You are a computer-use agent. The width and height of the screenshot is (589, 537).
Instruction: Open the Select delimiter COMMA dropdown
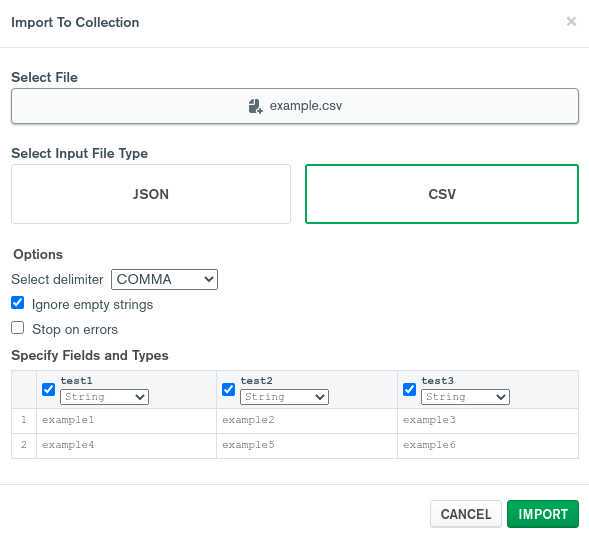click(x=164, y=279)
